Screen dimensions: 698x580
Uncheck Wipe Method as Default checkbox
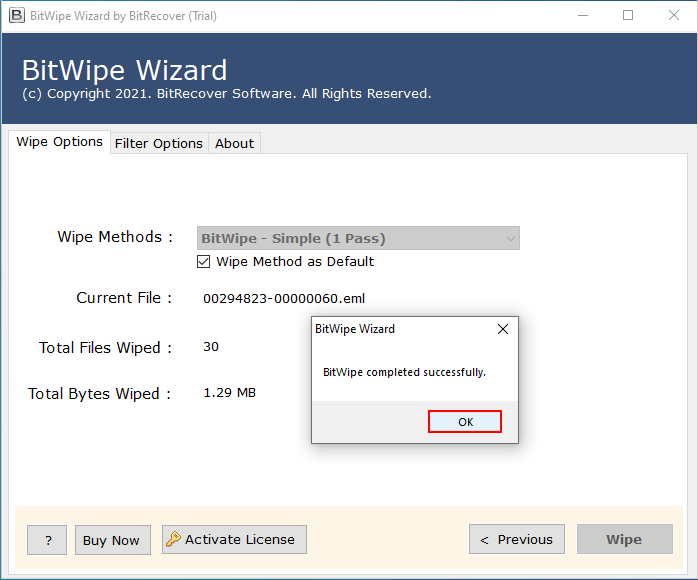pyautogui.click(x=204, y=262)
